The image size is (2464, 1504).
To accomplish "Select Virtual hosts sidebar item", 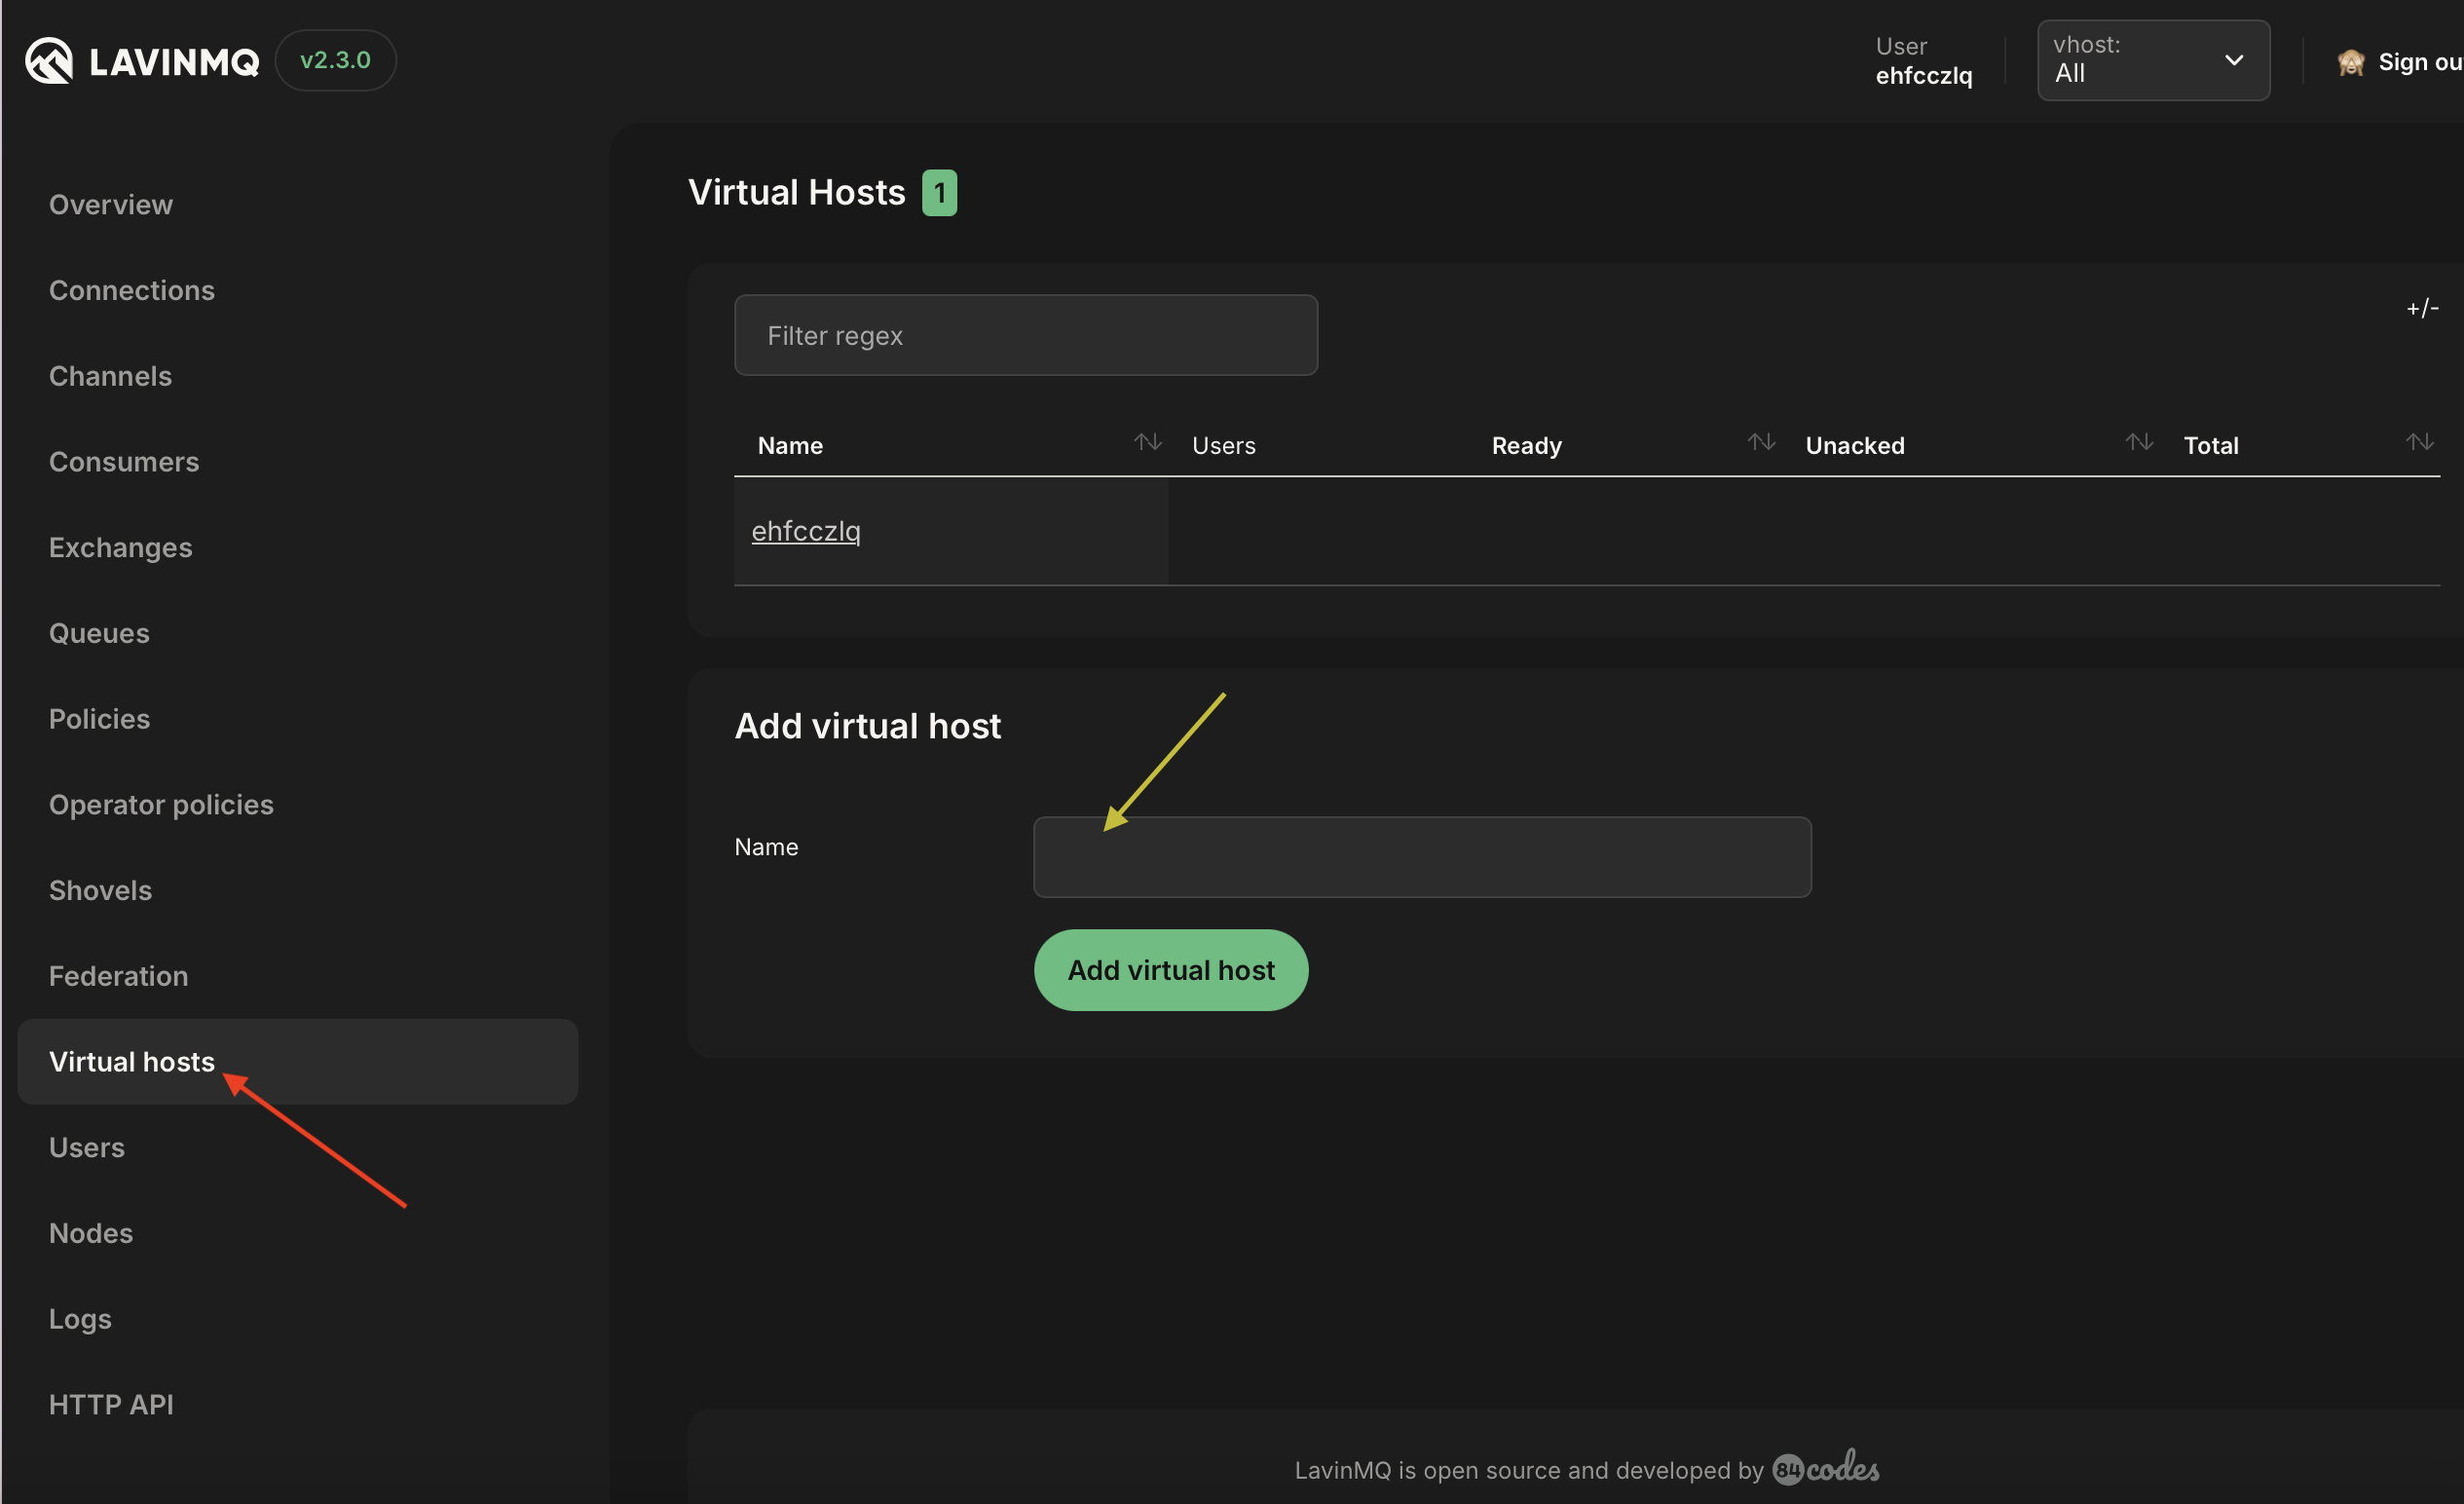I will coord(298,1062).
